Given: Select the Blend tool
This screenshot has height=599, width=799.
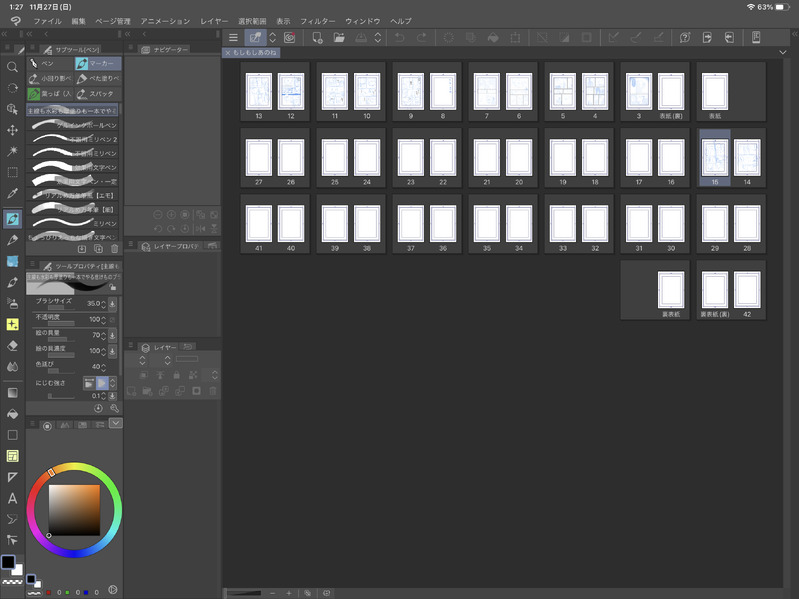Looking at the screenshot, I should pyautogui.click(x=12, y=367).
